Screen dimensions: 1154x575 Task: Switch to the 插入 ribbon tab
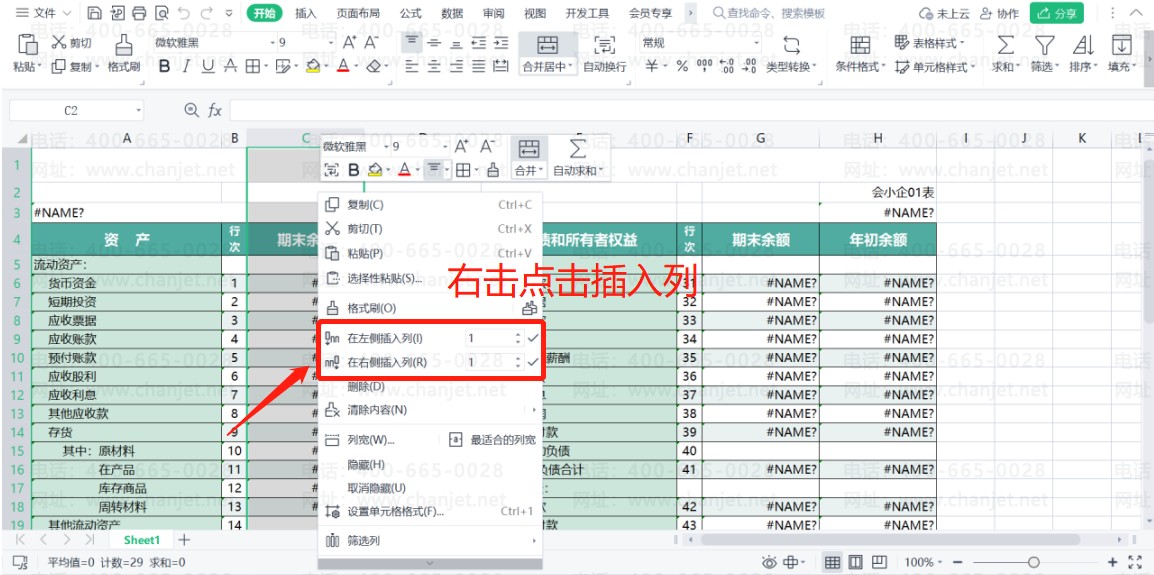(305, 13)
